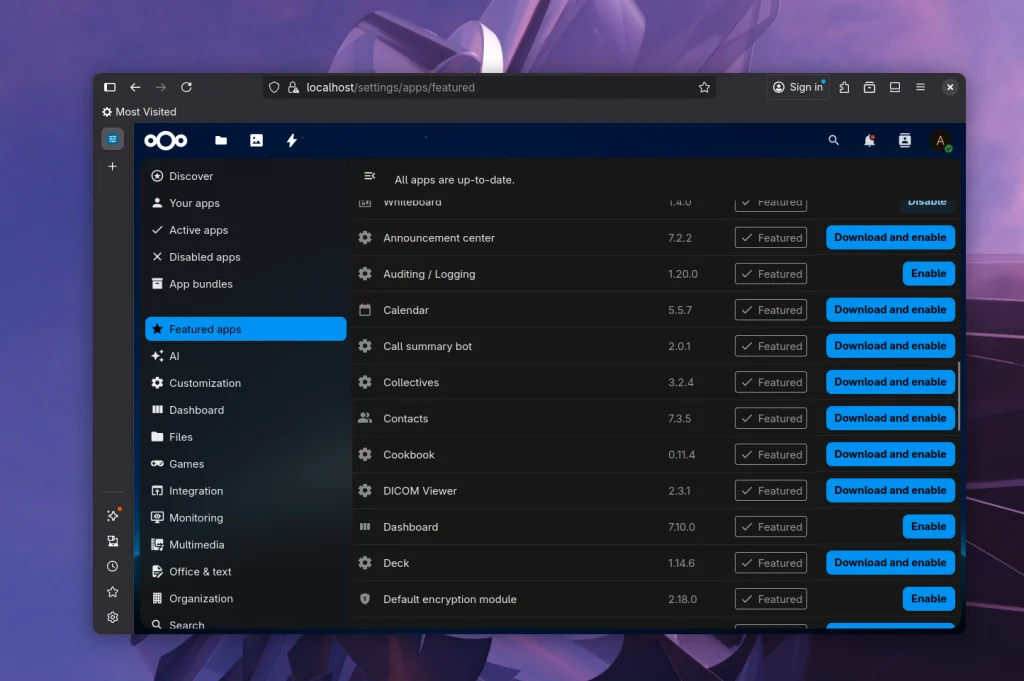The height and width of the screenshot is (681, 1024).
Task: Open tracking protection shield icon
Action: (x=274, y=87)
